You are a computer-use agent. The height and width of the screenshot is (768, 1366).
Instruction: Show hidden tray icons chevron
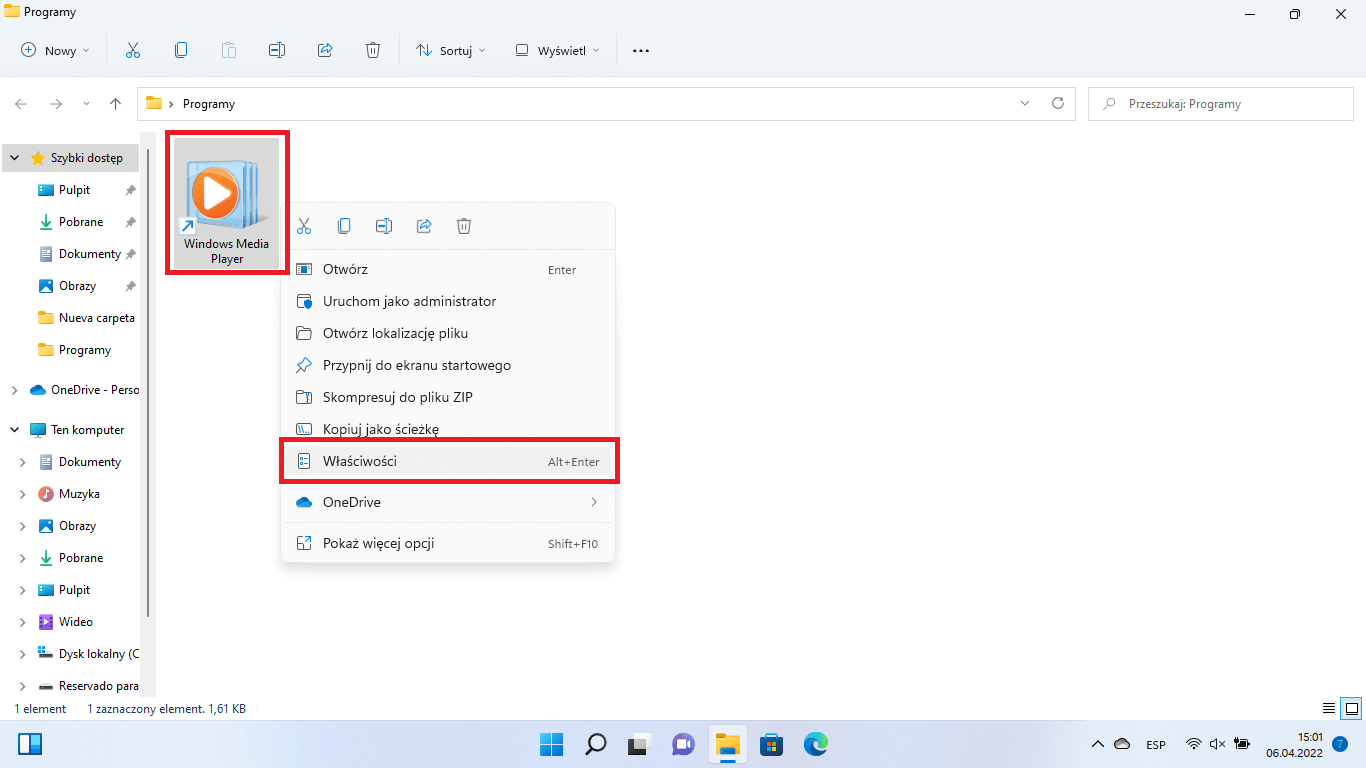(x=1098, y=744)
